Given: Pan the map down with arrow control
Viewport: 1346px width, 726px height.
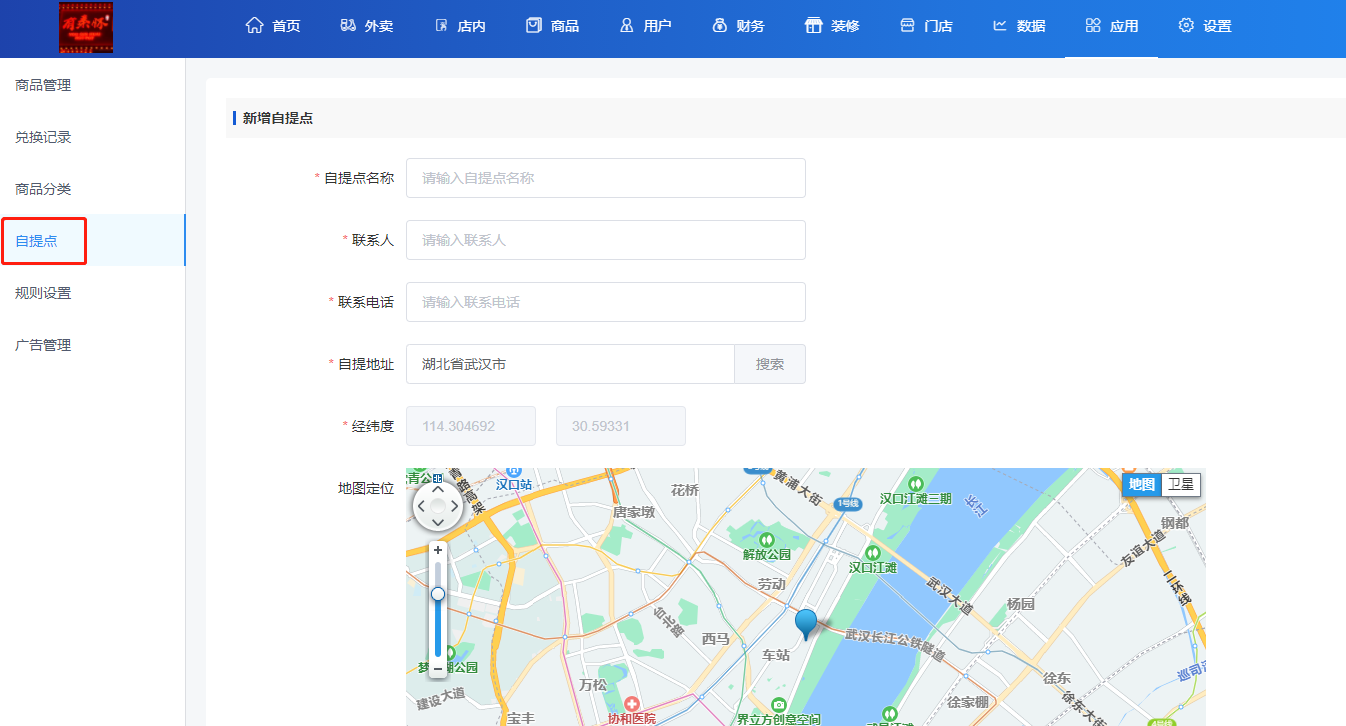Looking at the screenshot, I should tap(438, 522).
